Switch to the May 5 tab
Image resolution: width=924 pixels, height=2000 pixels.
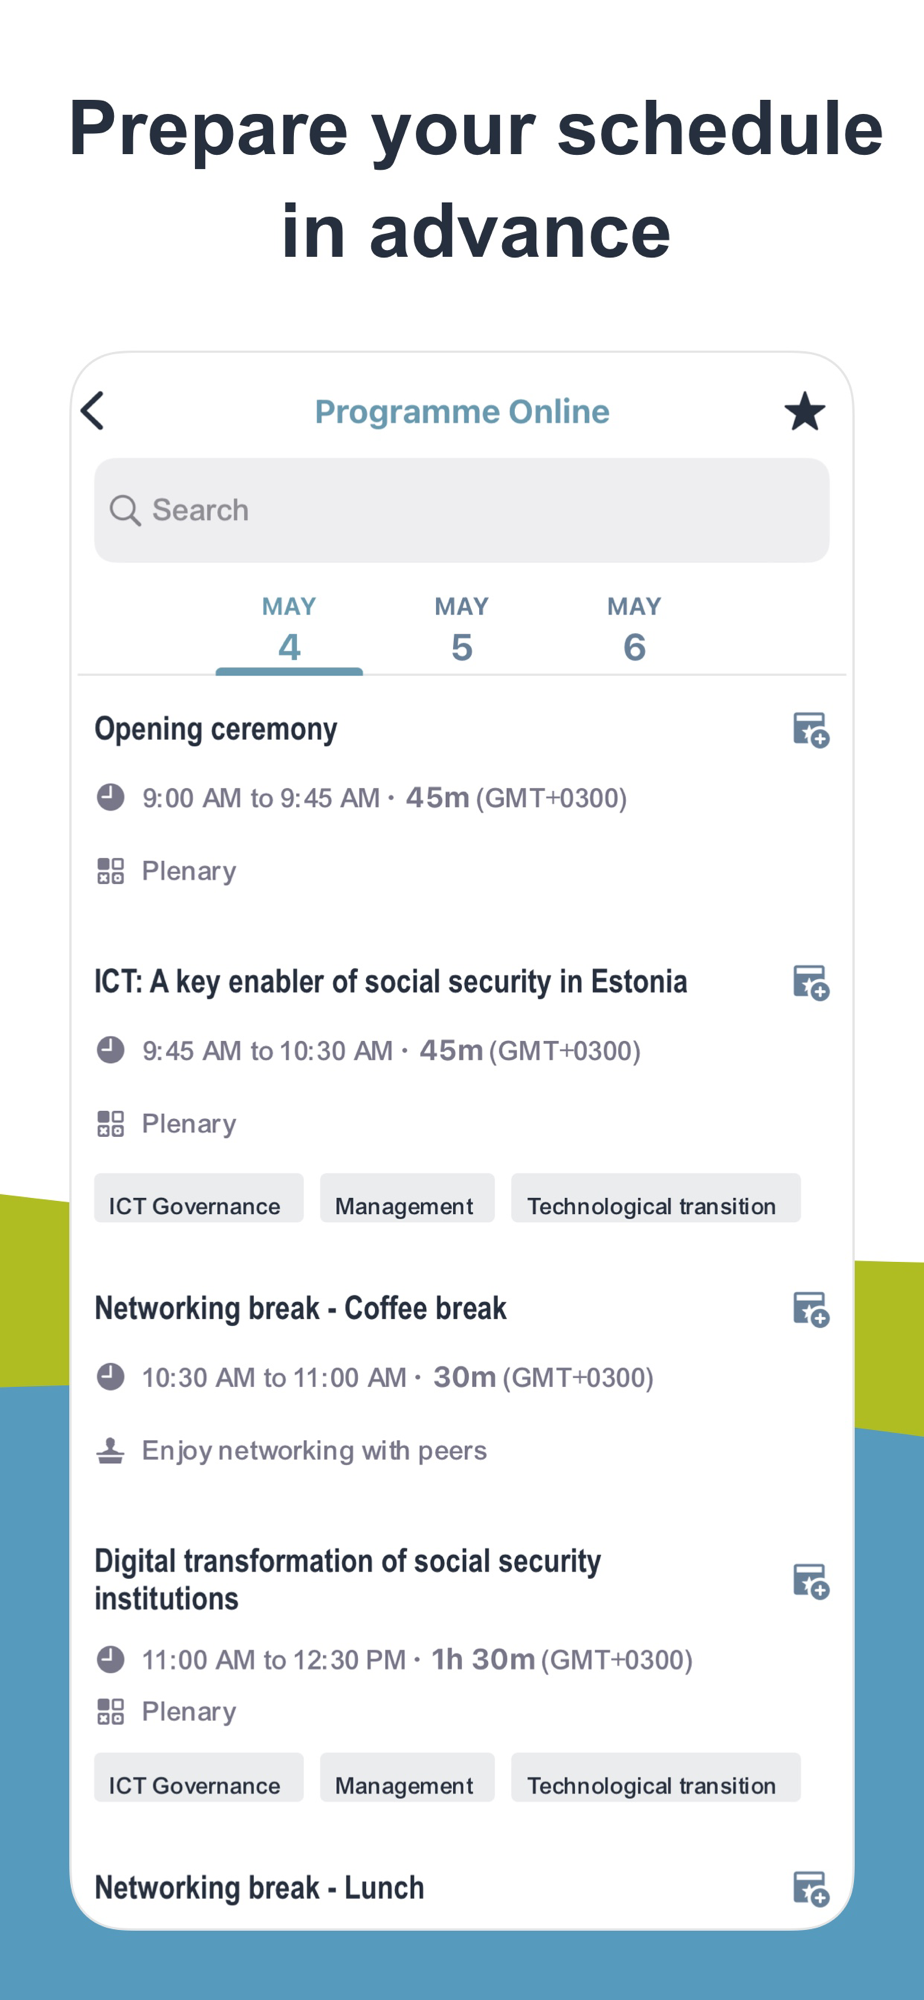[461, 630]
